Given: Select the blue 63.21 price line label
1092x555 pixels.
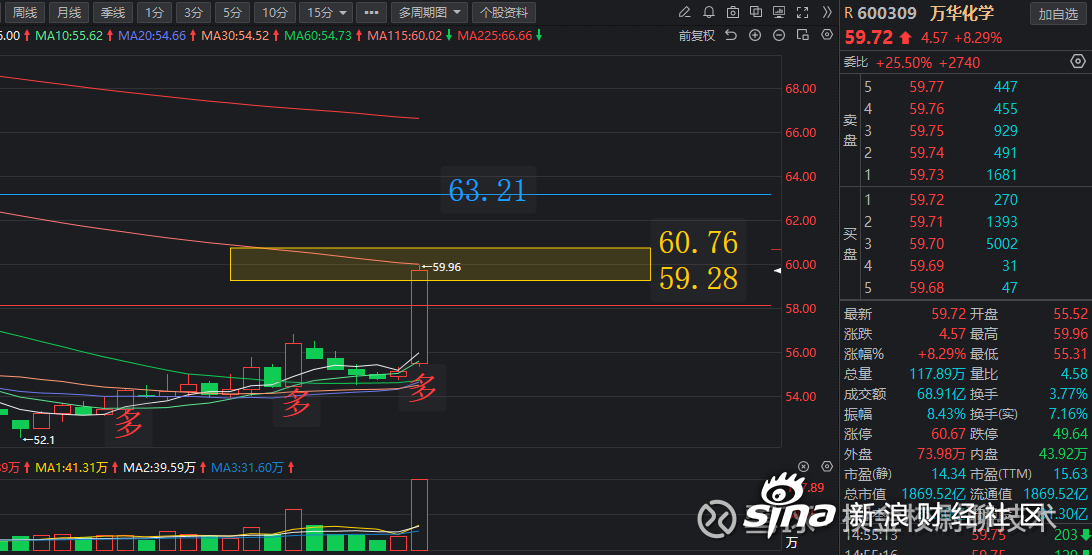Looking at the screenshot, I should coord(488,190).
